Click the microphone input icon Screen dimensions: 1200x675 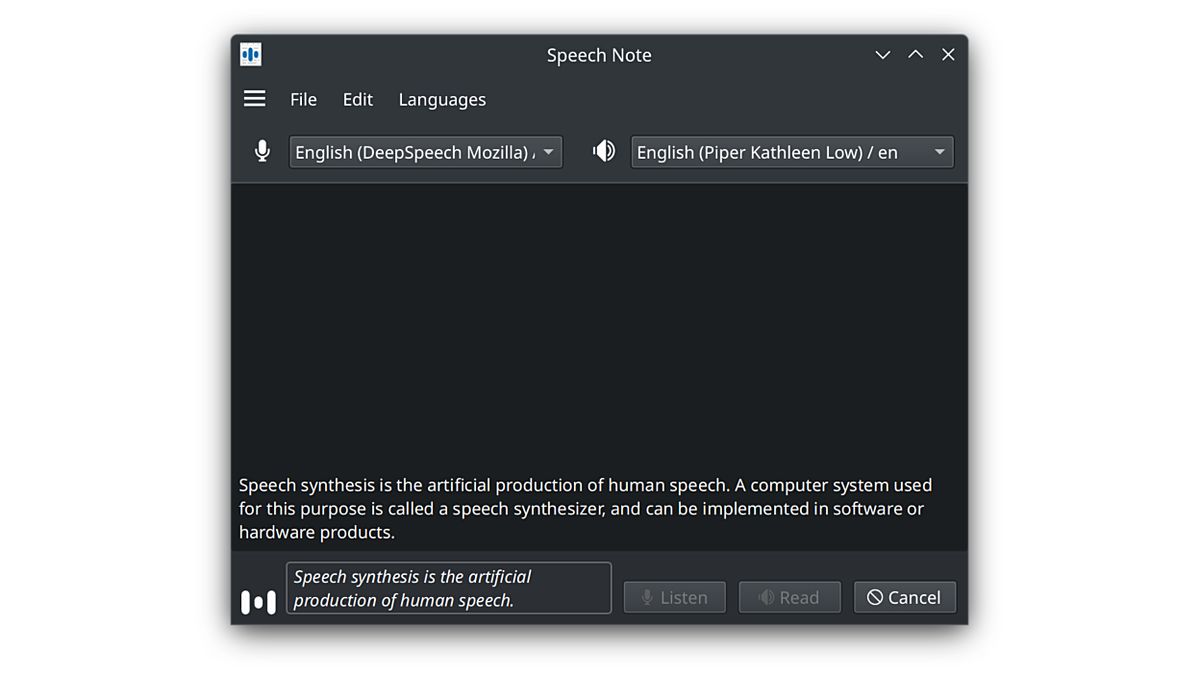point(262,151)
